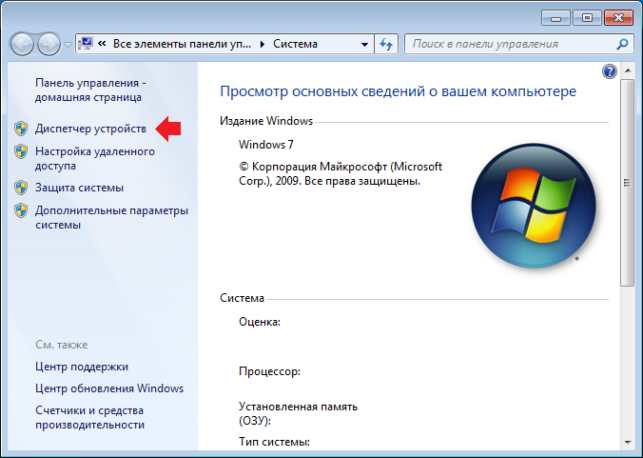Viewport: 643px width, 458px height.
Task: Click the 'Windows 7' edition text
Action: [x=266, y=145]
